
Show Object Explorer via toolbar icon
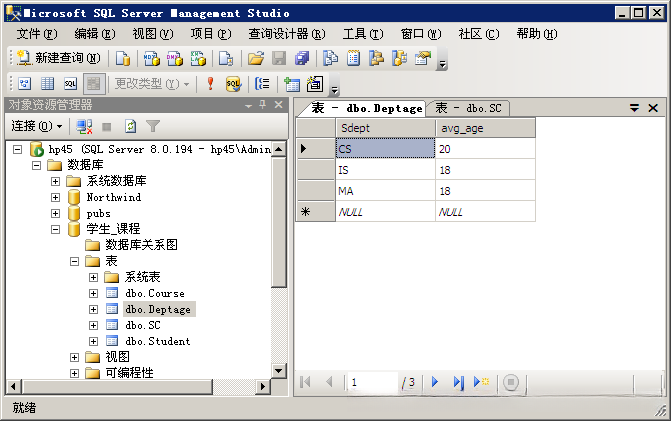coord(376,58)
